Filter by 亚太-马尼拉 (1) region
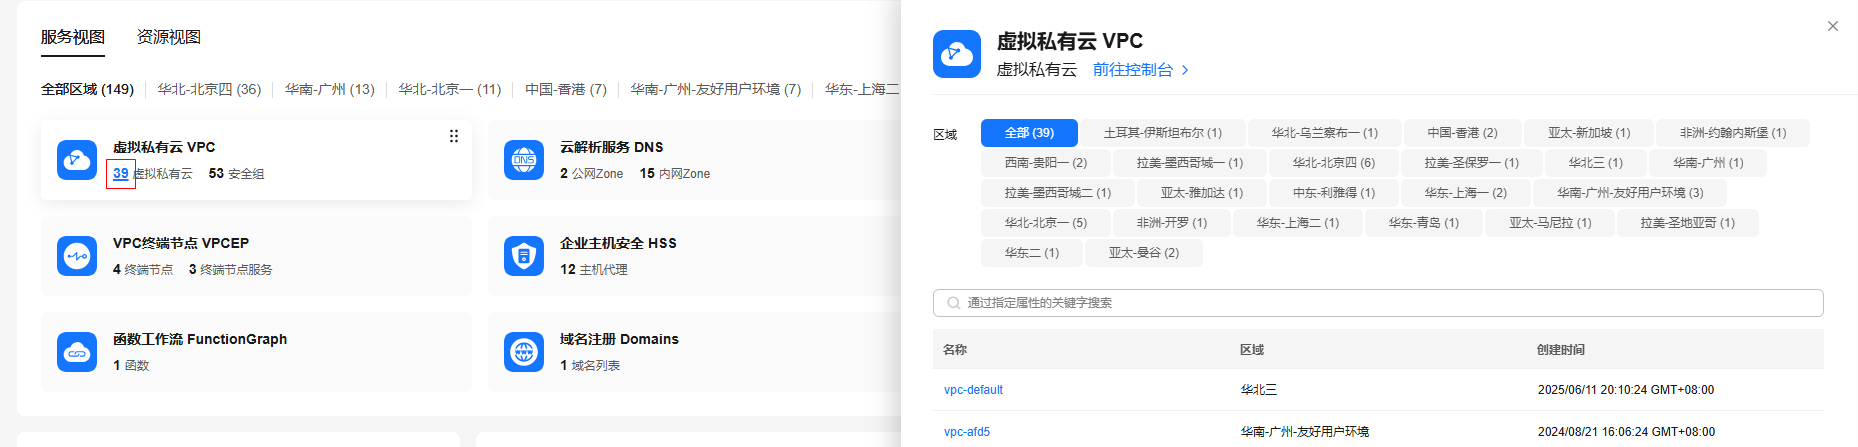1858x447 pixels. click(x=1550, y=223)
